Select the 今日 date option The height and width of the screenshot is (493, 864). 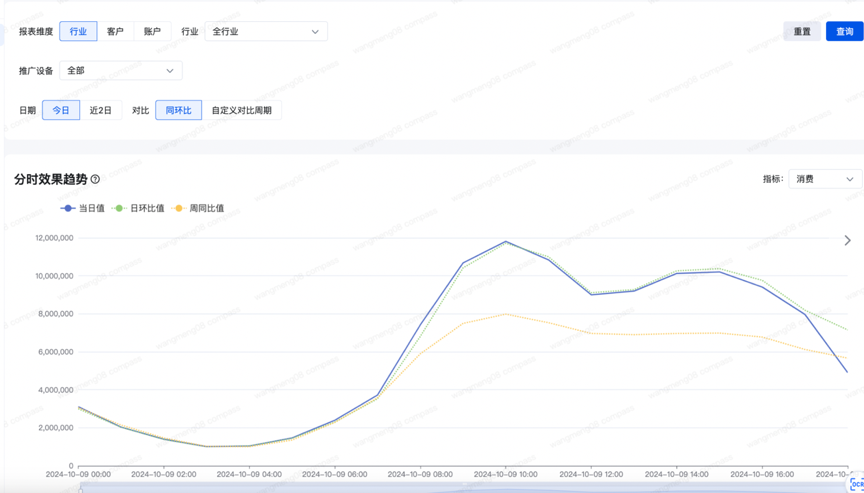coord(61,110)
